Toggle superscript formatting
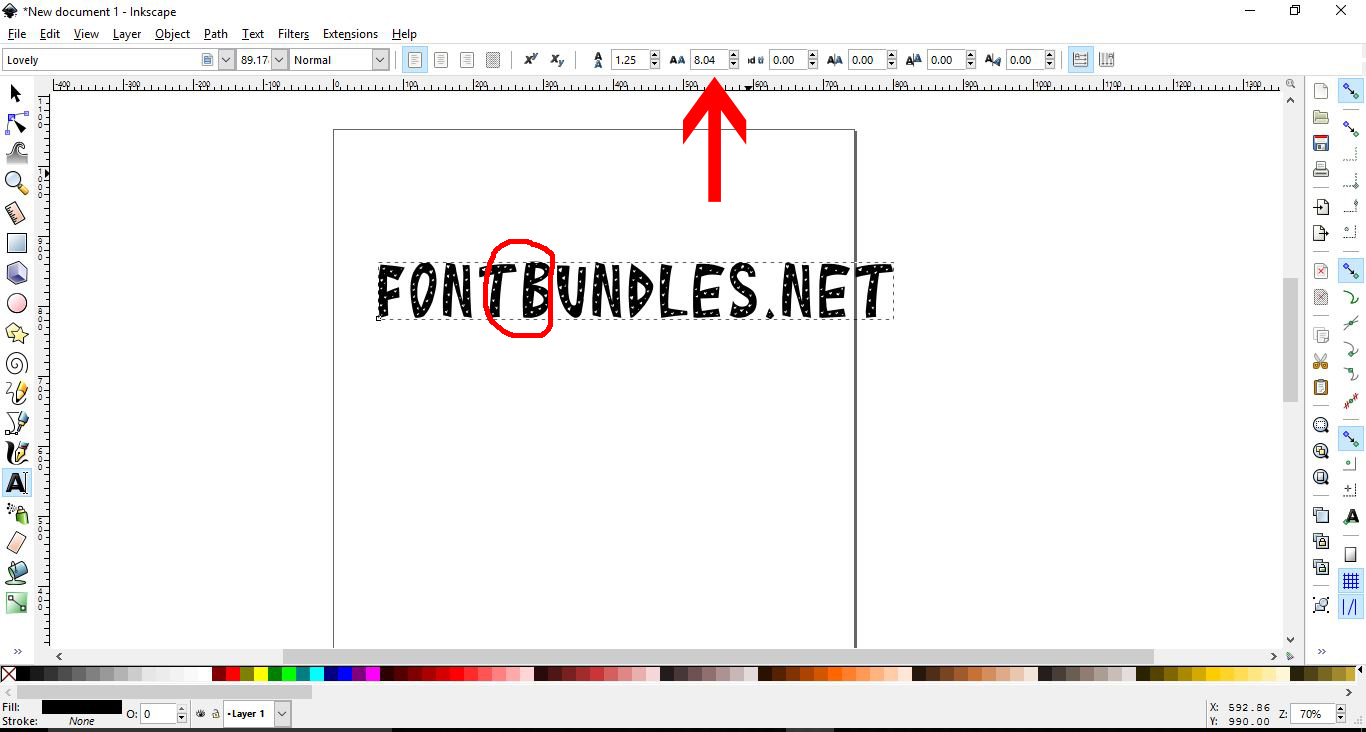Image resolution: width=1366 pixels, height=732 pixels. pyautogui.click(x=531, y=60)
